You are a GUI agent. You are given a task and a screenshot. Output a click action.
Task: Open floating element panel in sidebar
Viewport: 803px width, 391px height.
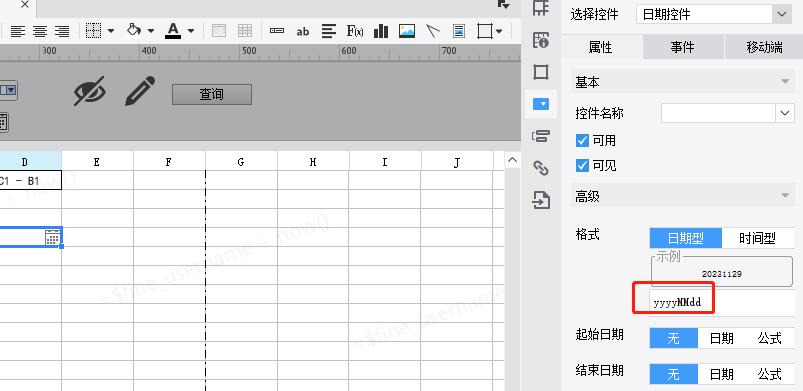click(541, 72)
